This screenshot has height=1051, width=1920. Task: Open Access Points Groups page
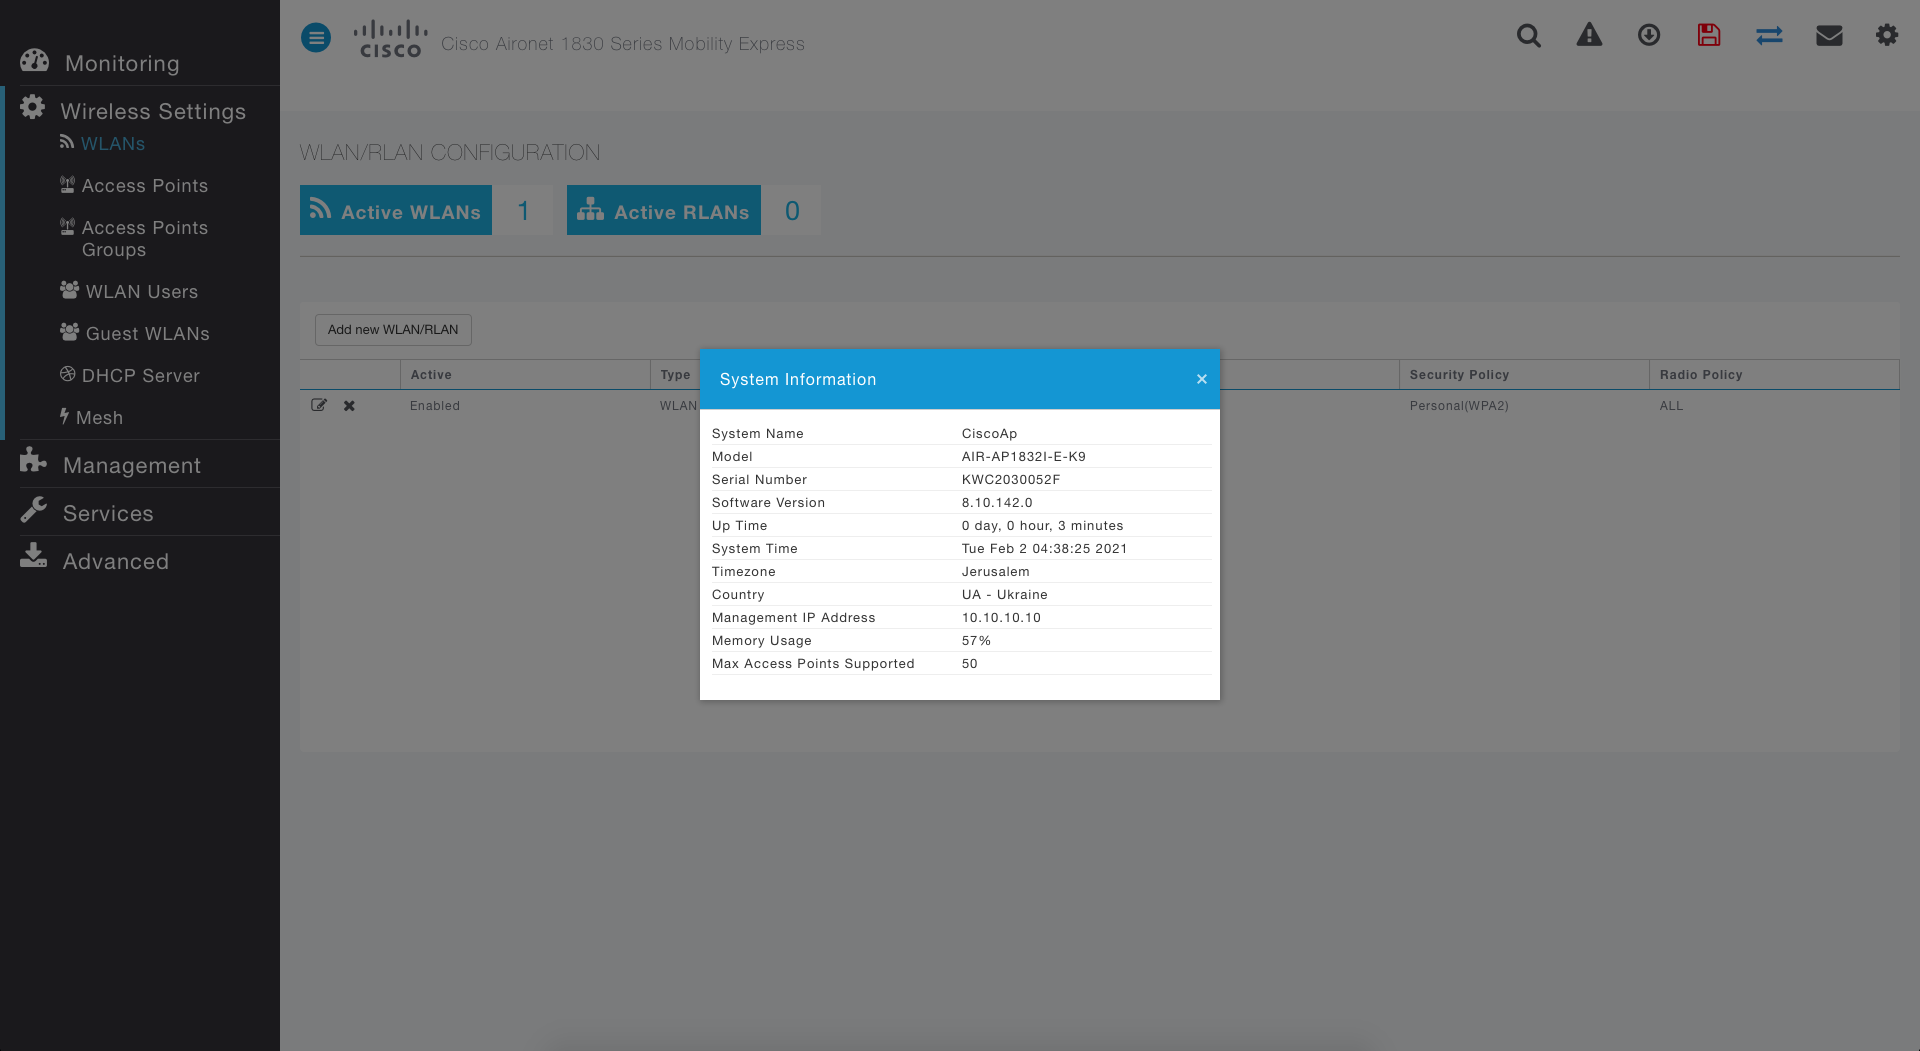[144, 239]
